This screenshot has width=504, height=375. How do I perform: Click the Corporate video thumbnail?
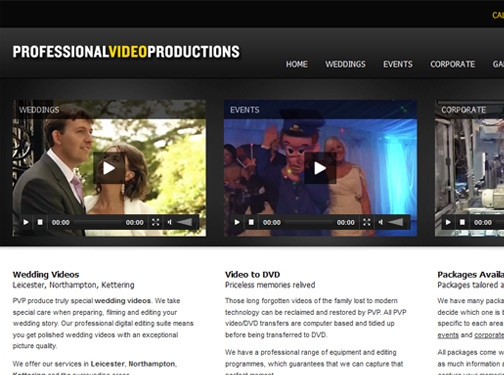click(x=469, y=168)
